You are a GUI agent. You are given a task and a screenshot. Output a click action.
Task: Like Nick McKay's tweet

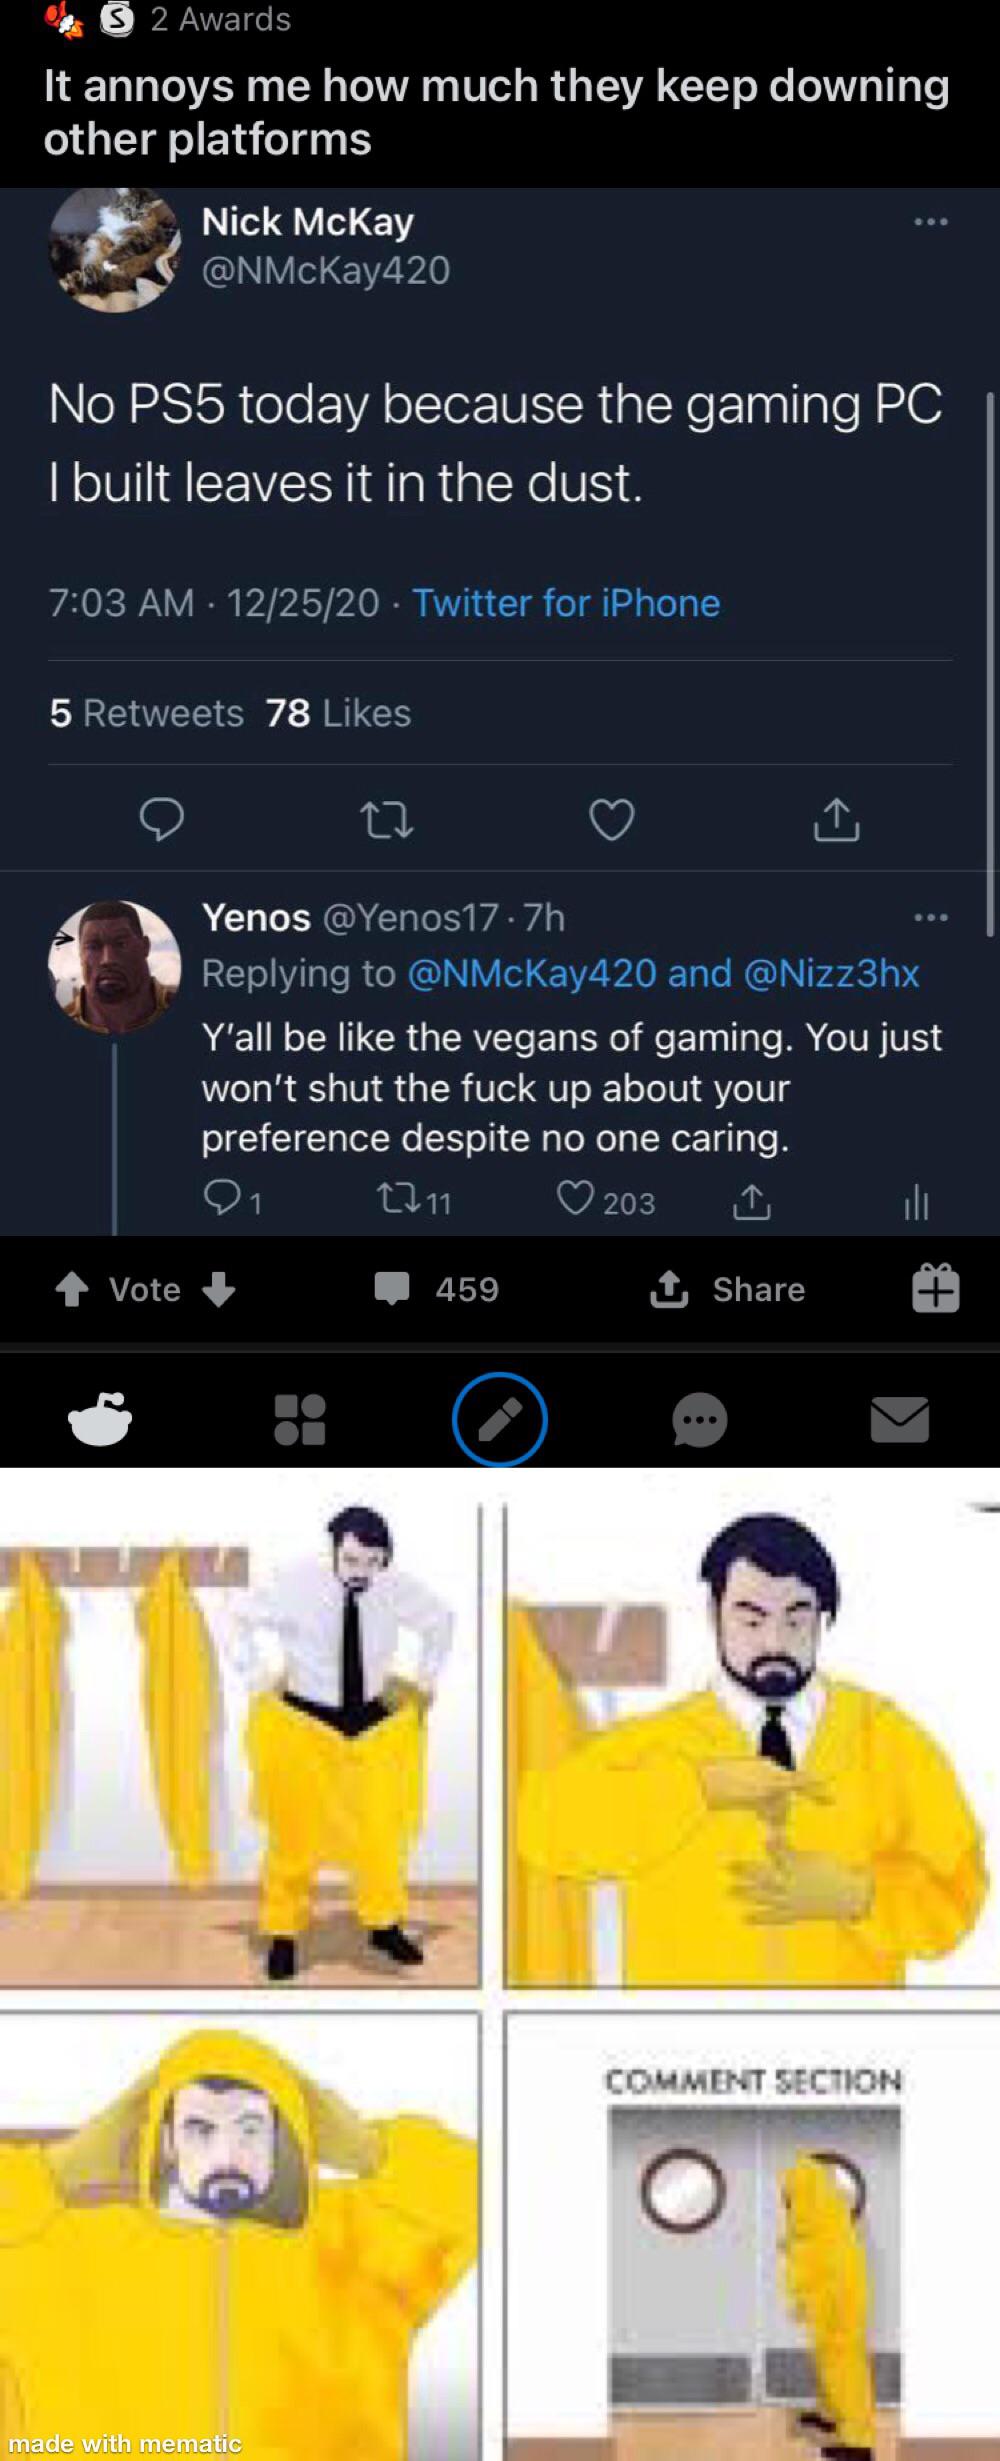611,820
